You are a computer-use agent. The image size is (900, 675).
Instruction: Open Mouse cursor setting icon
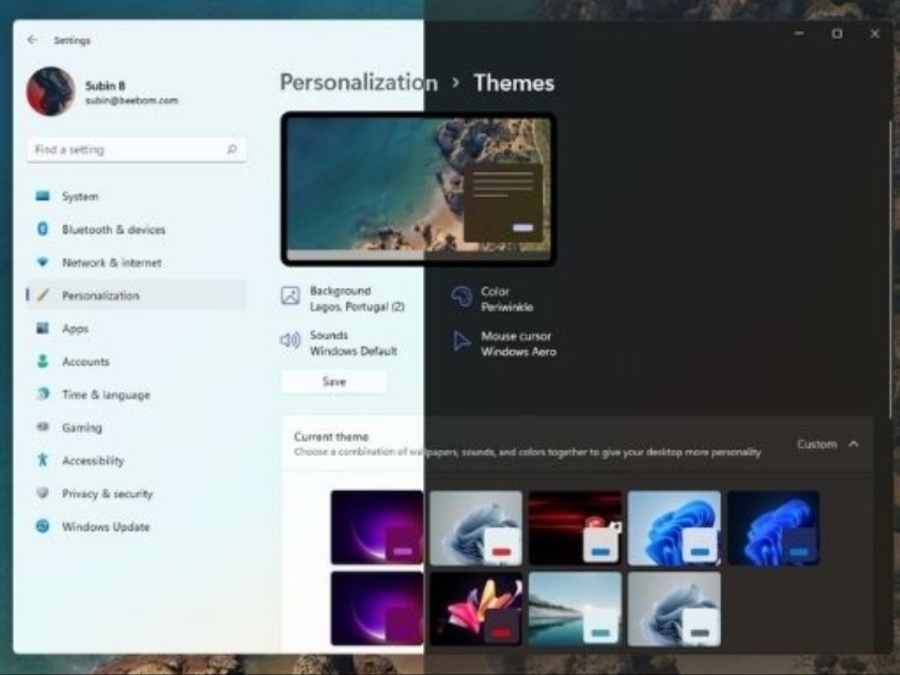(461, 342)
